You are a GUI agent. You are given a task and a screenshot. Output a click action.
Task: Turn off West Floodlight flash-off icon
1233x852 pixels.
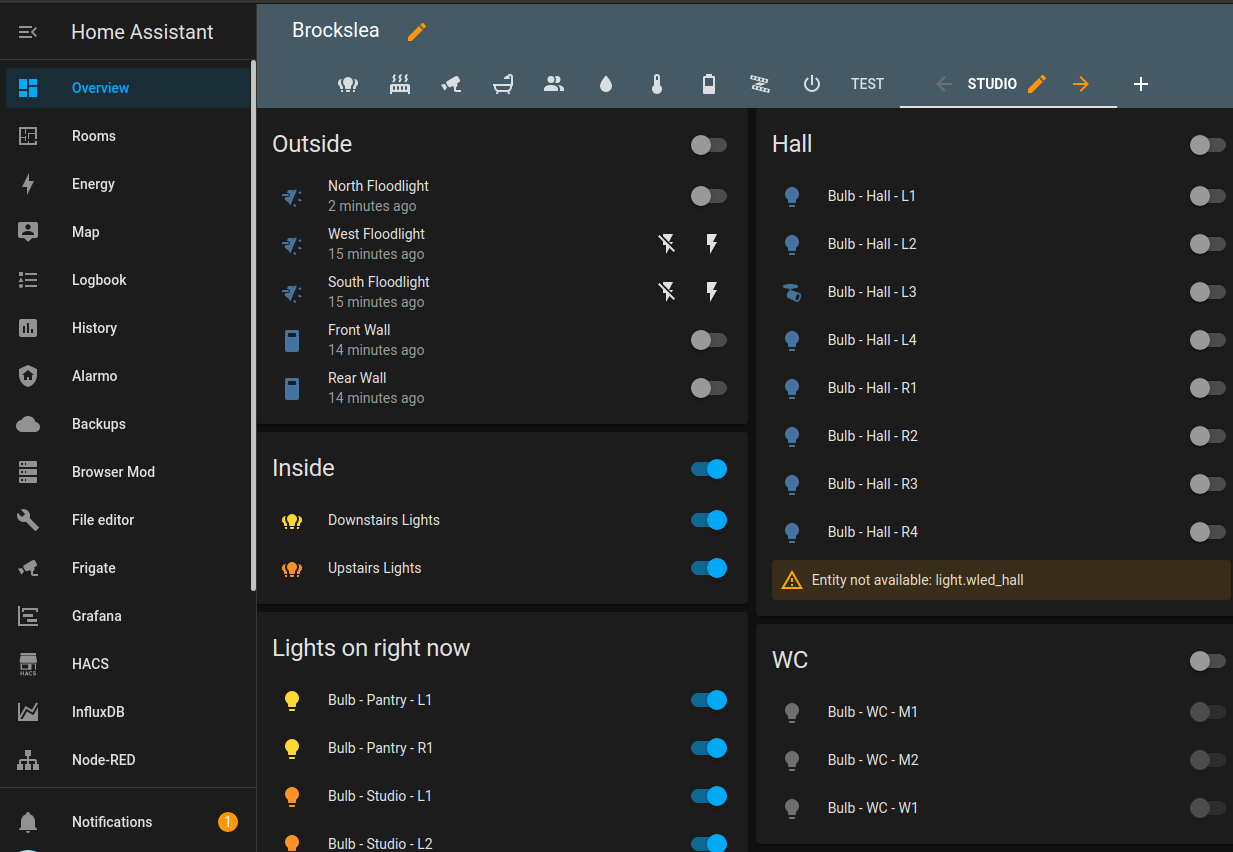(667, 243)
